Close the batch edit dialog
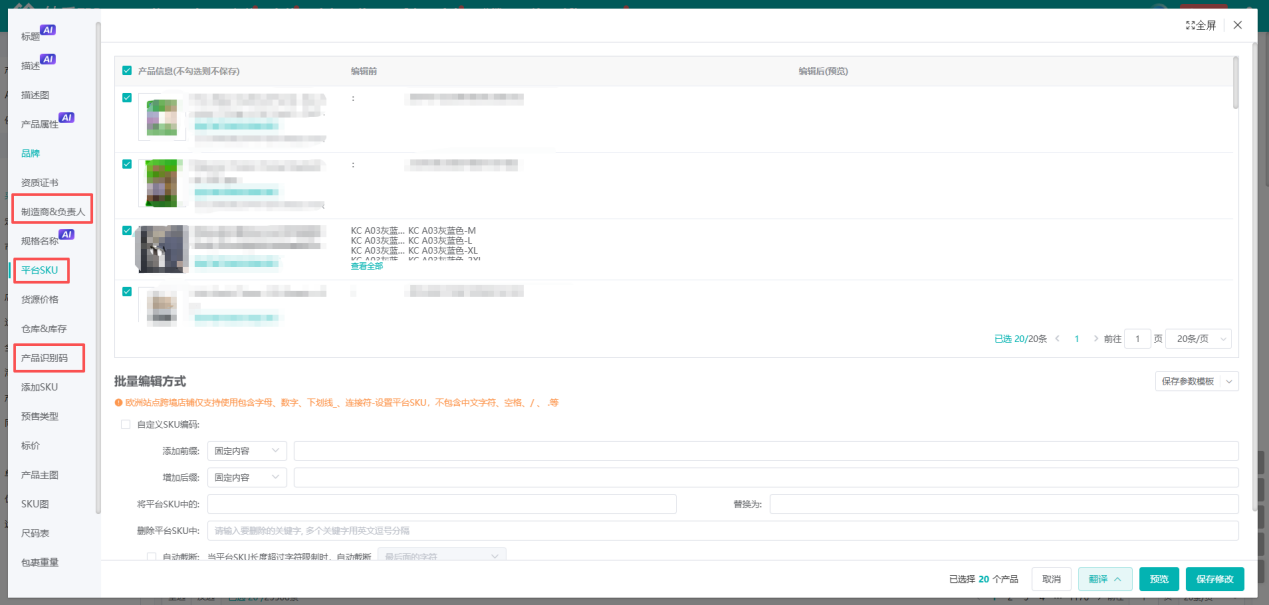The height and width of the screenshot is (605, 1269). click(x=1238, y=25)
